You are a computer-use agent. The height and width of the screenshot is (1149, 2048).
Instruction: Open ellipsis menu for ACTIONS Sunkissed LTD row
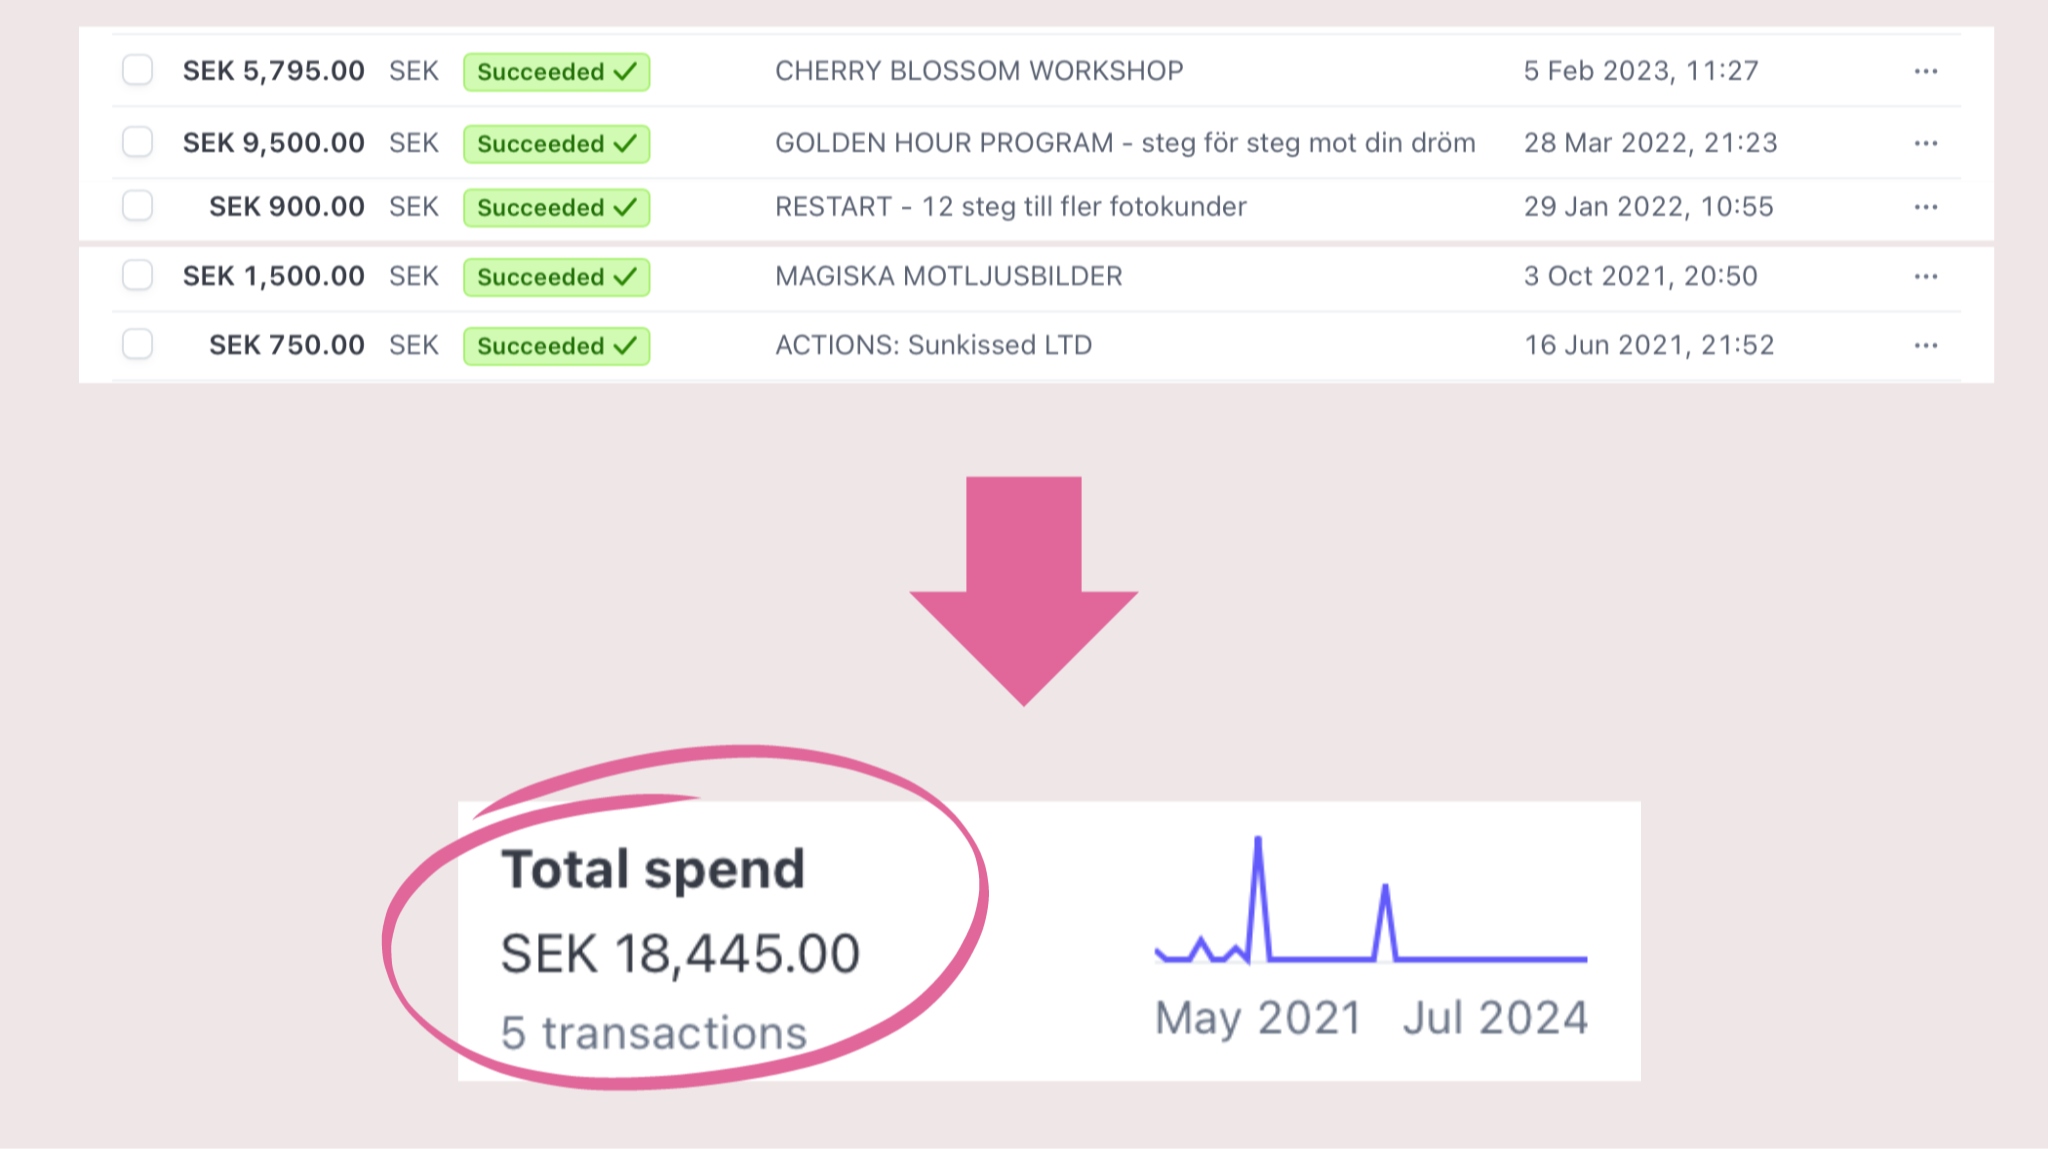point(1926,345)
